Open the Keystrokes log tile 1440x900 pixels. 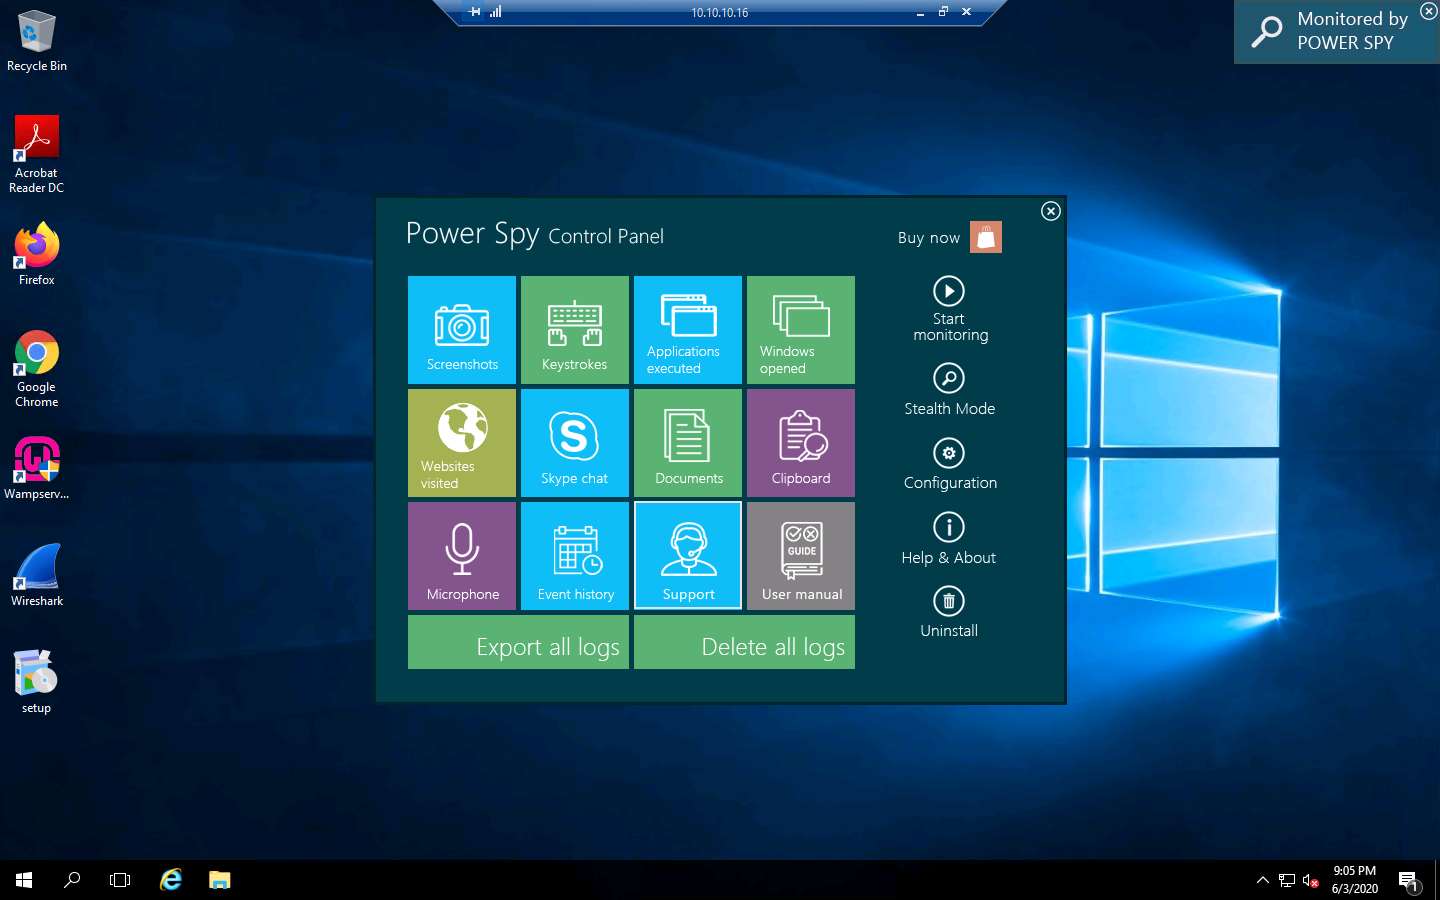(x=575, y=330)
